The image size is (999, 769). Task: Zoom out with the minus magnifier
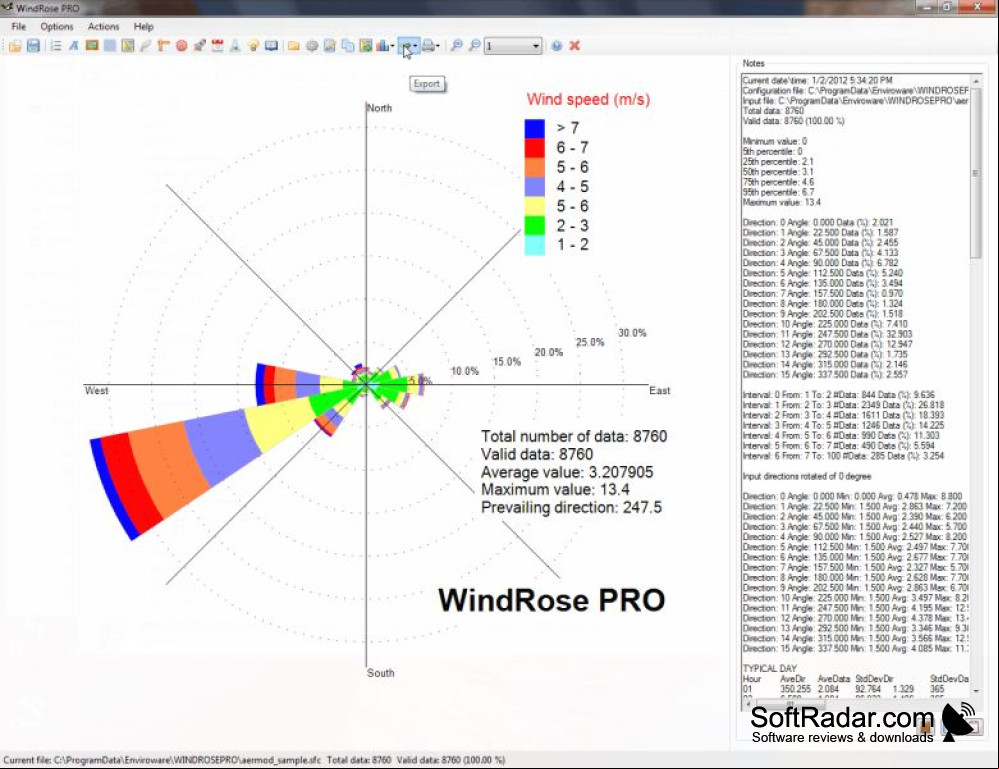pyautogui.click(x=475, y=46)
